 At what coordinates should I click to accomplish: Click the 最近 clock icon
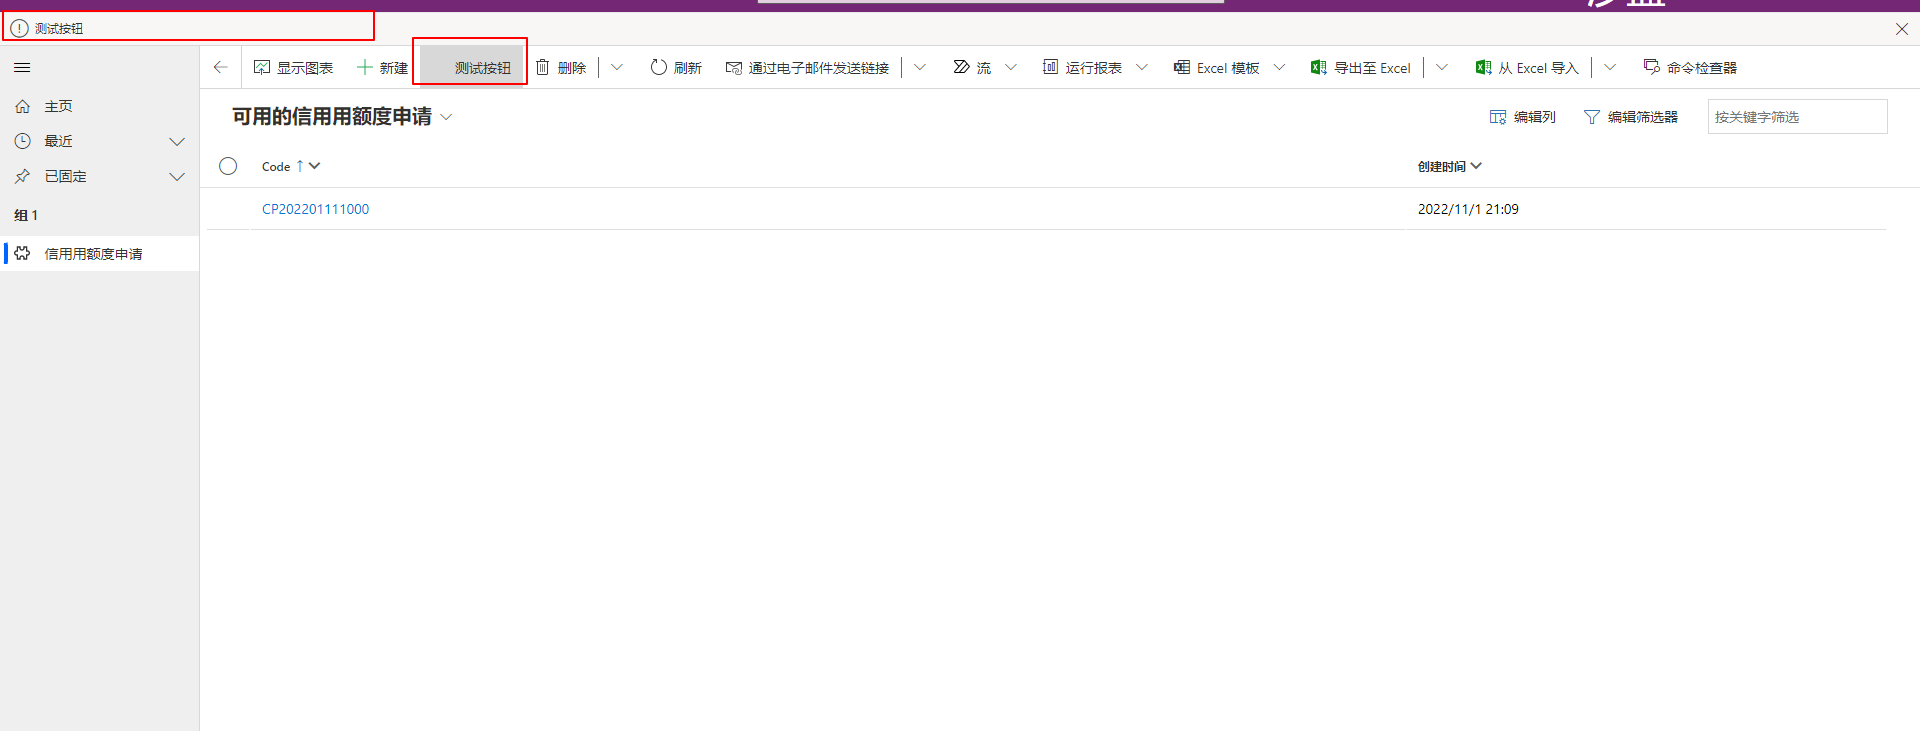click(23, 141)
